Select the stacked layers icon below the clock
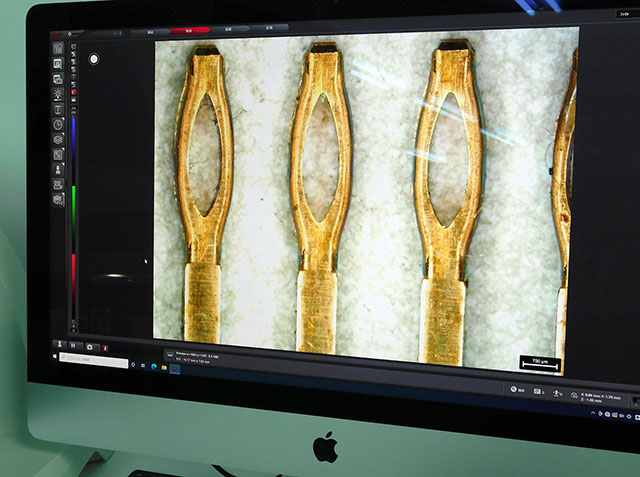This screenshot has width=640, height=477. pyautogui.click(x=58, y=140)
